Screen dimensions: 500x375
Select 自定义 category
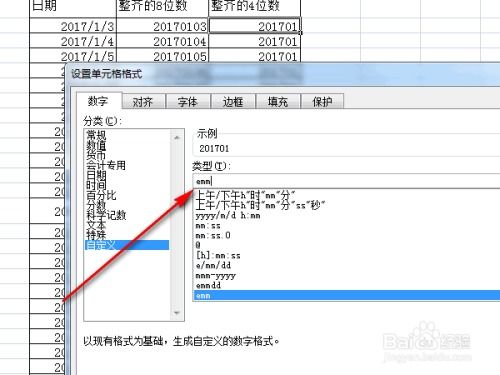click(127, 245)
